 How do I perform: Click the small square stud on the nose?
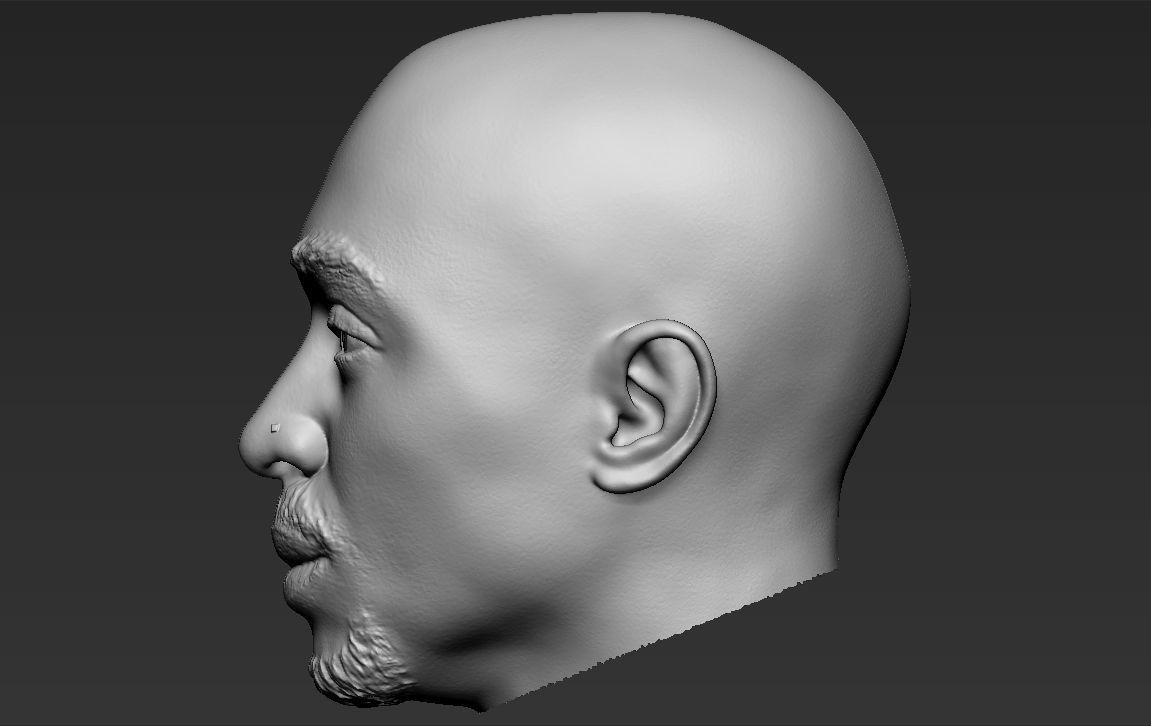[x=276, y=427]
